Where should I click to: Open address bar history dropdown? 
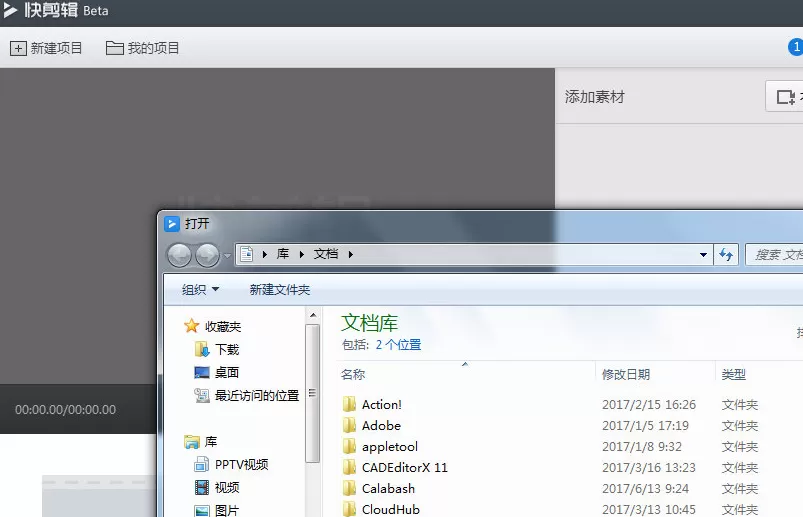(704, 254)
